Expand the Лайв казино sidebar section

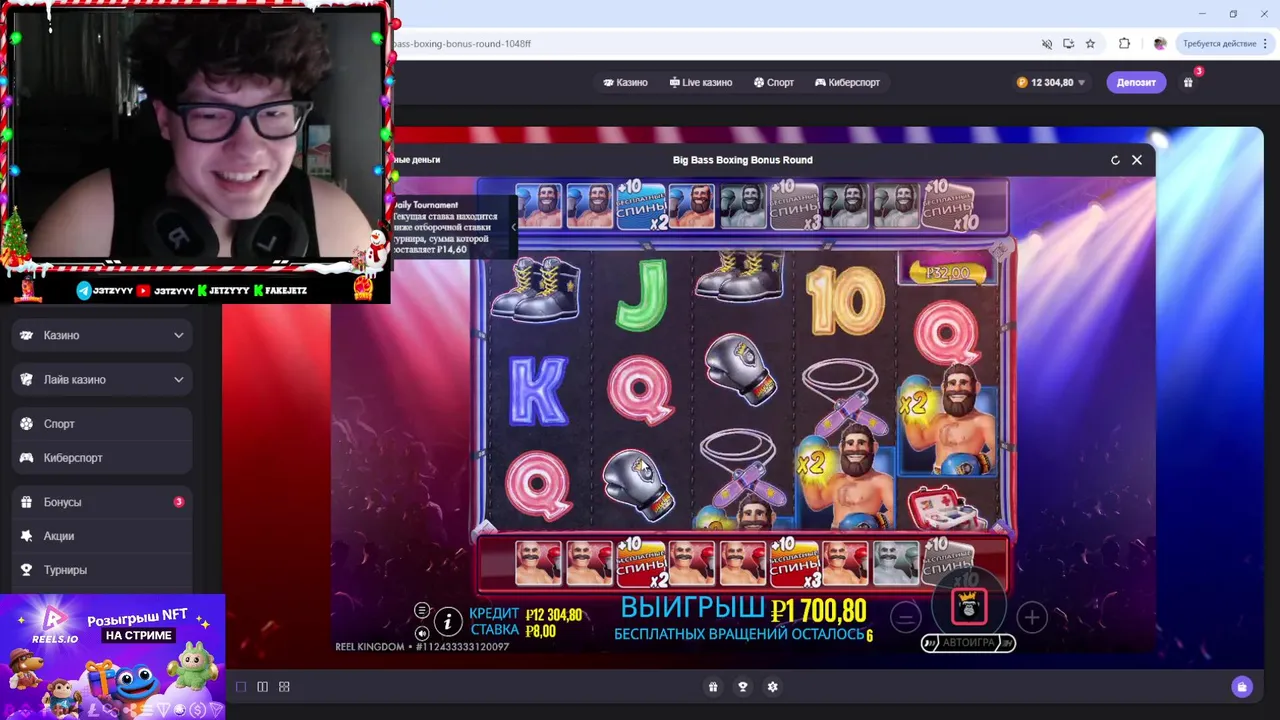tap(102, 379)
